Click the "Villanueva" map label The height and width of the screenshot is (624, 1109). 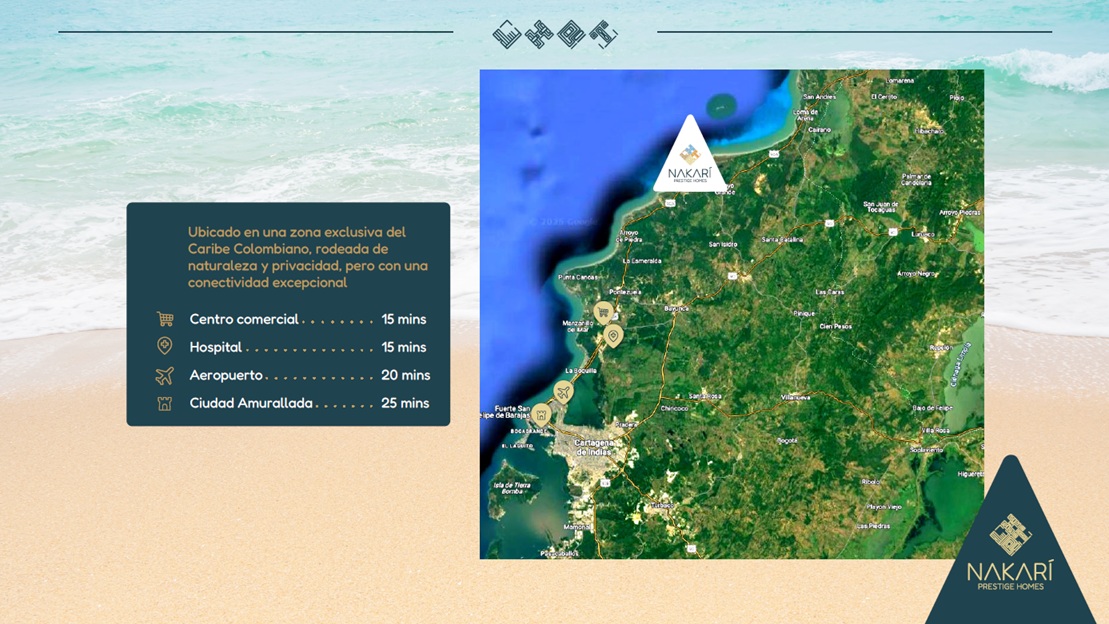click(796, 398)
